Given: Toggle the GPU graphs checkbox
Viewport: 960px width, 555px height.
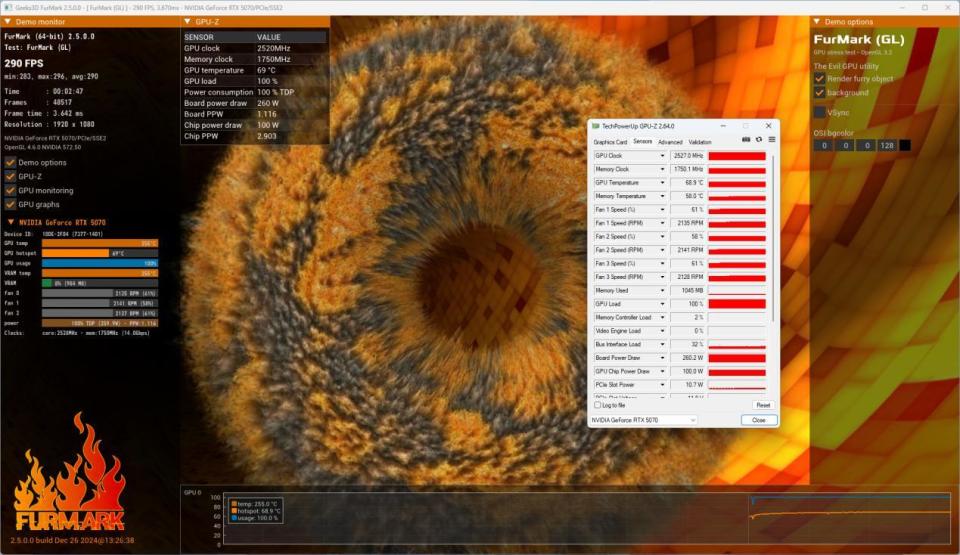Looking at the screenshot, I should [x=10, y=205].
